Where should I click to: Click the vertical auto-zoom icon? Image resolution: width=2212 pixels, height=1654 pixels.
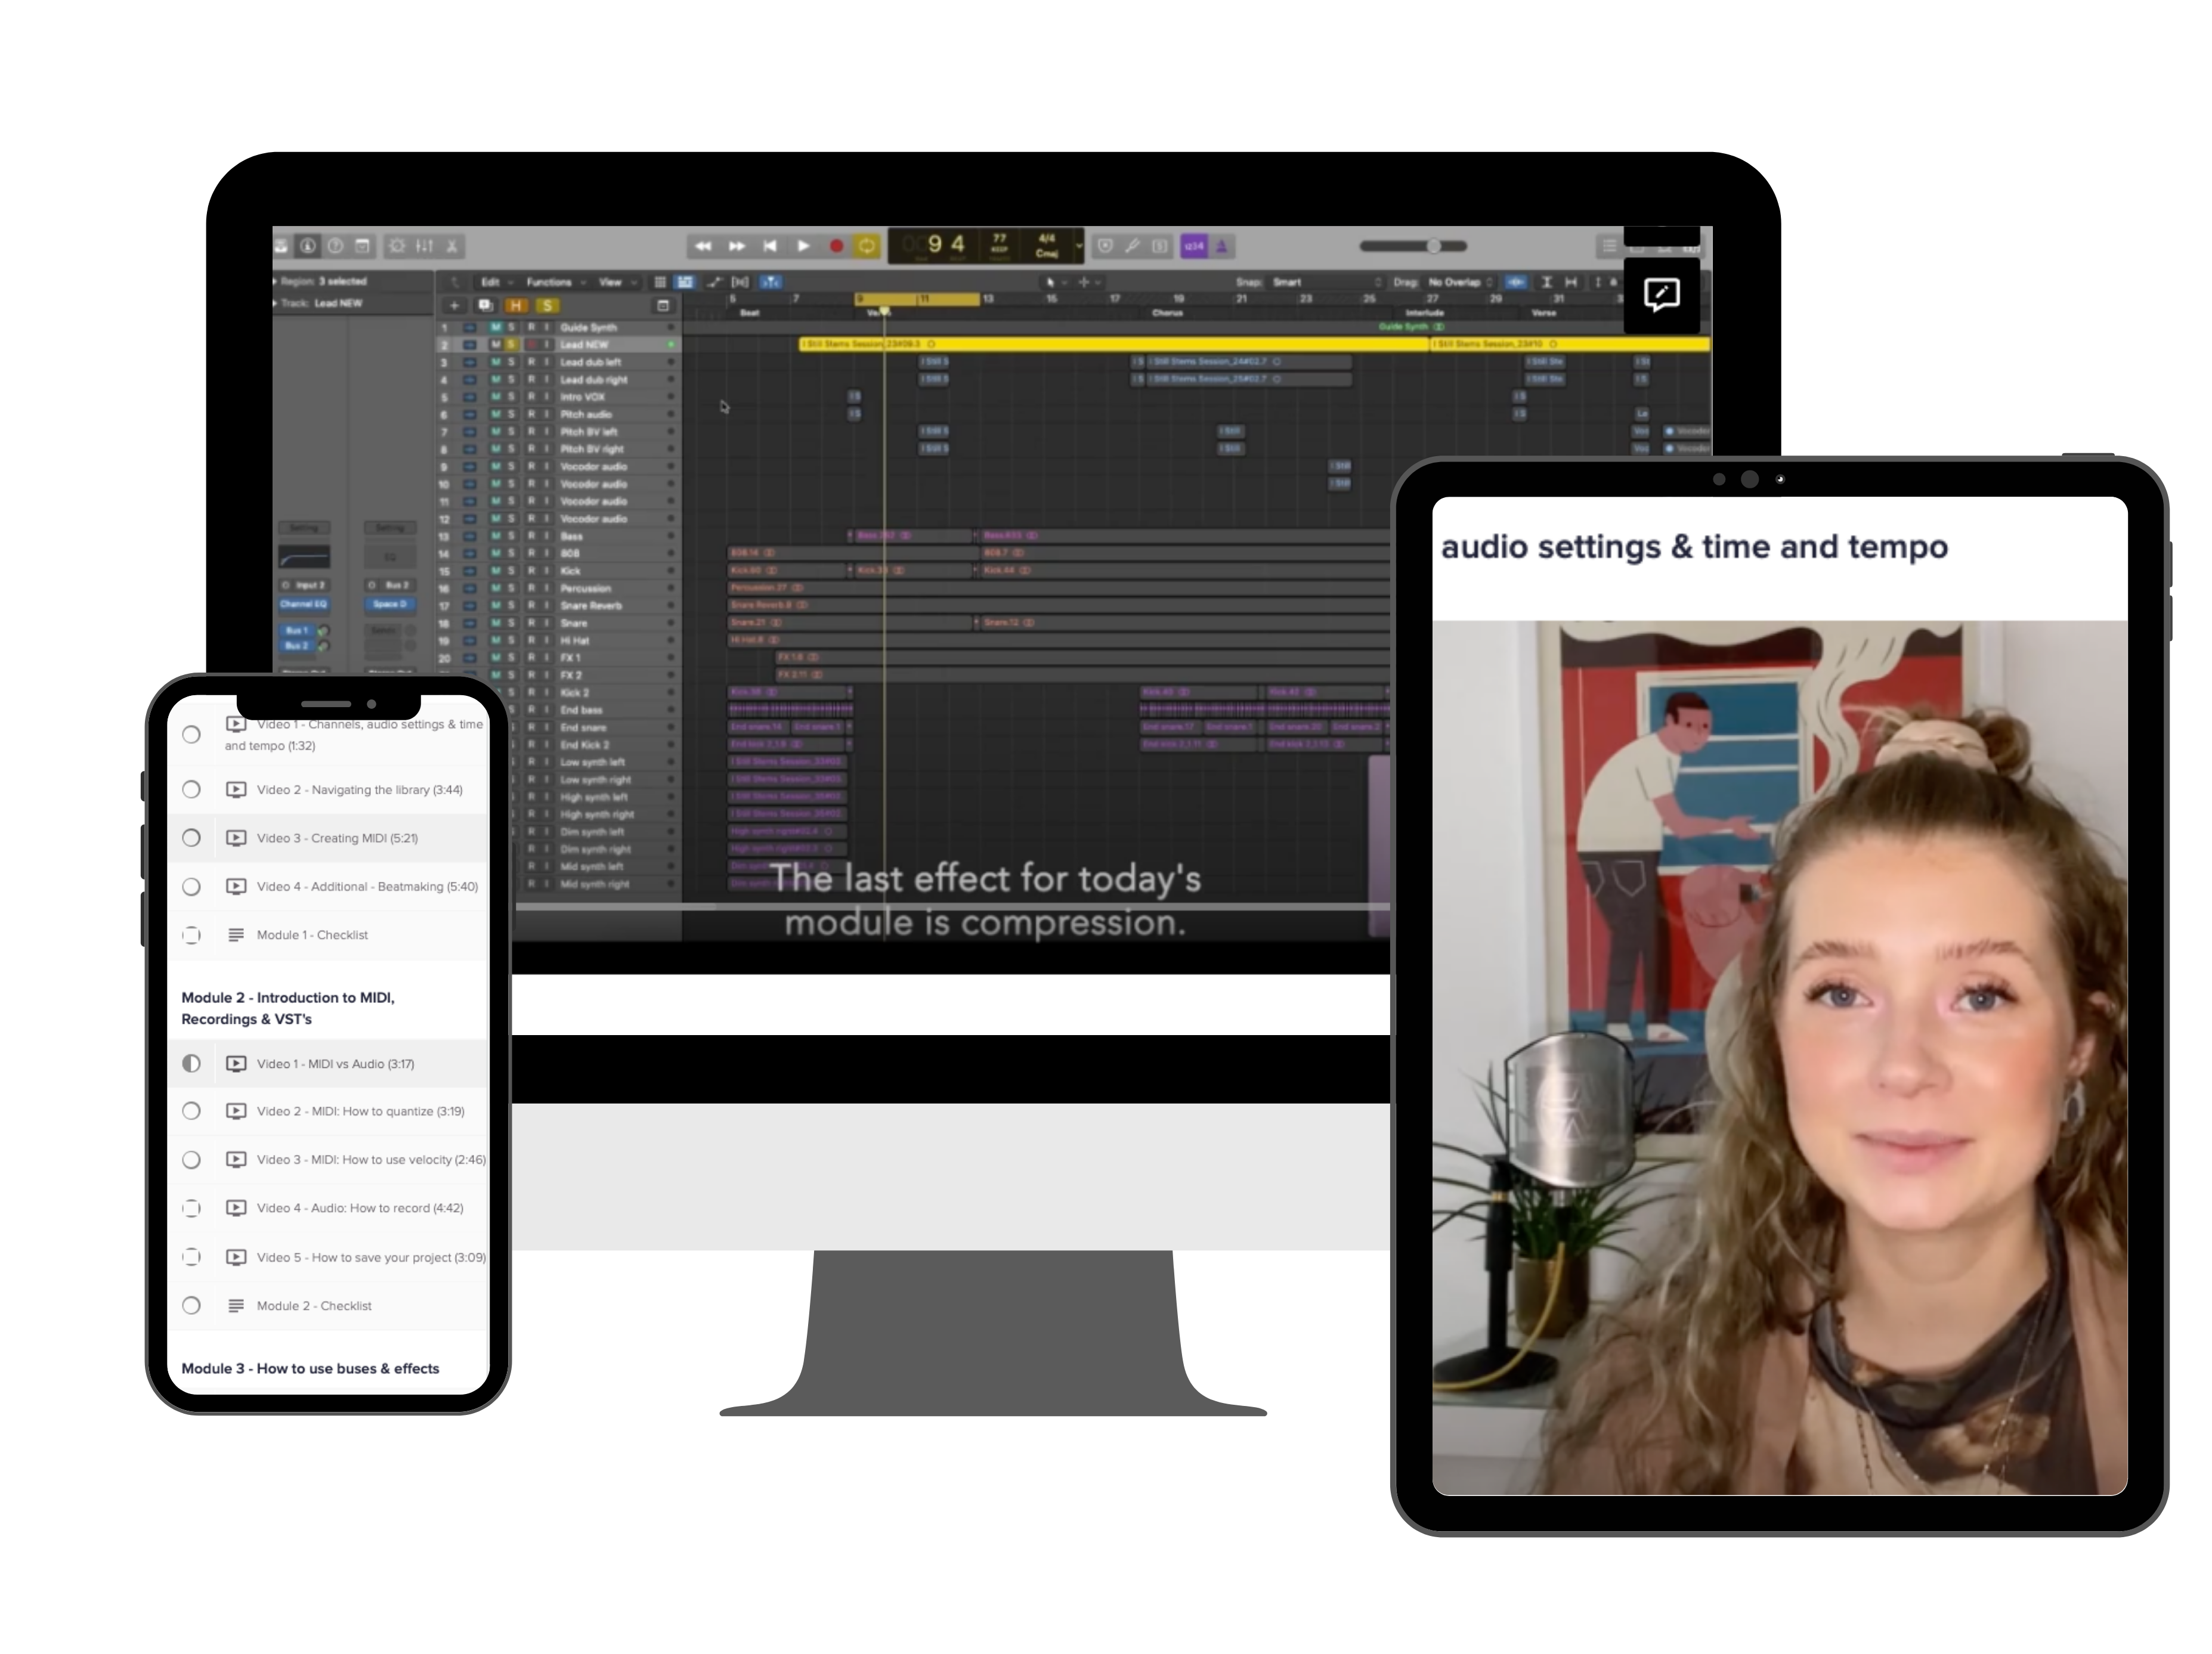point(1546,282)
